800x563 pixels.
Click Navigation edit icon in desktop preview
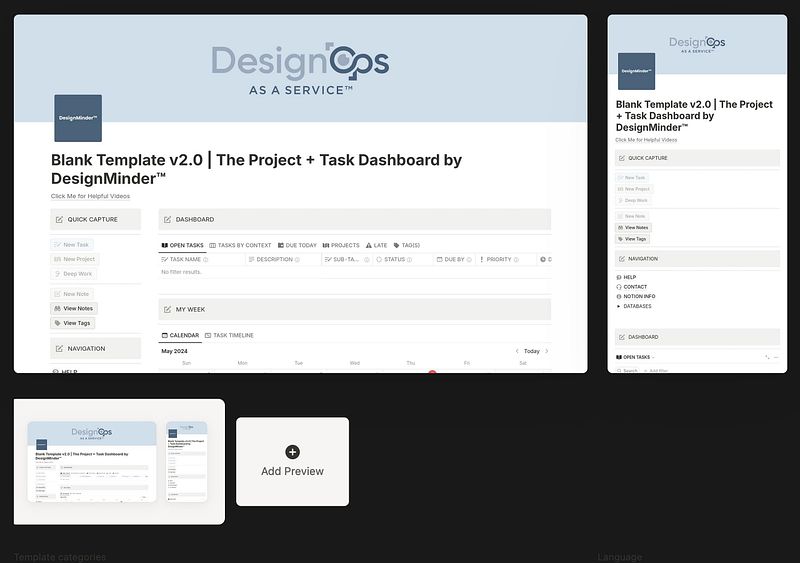pyautogui.click(x=59, y=349)
